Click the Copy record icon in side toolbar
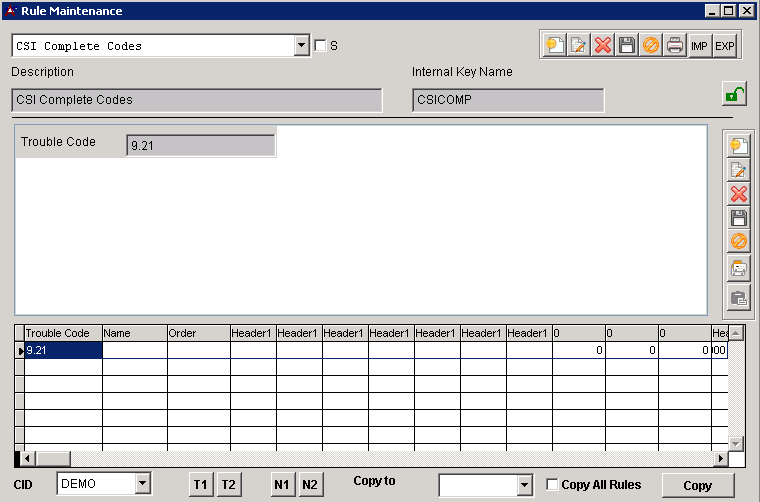 coord(738,269)
